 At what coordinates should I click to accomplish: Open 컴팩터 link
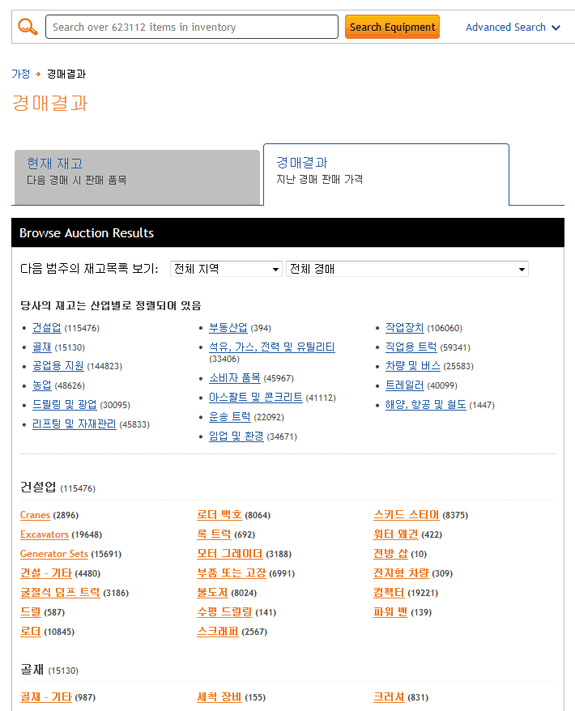click(389, 593)
